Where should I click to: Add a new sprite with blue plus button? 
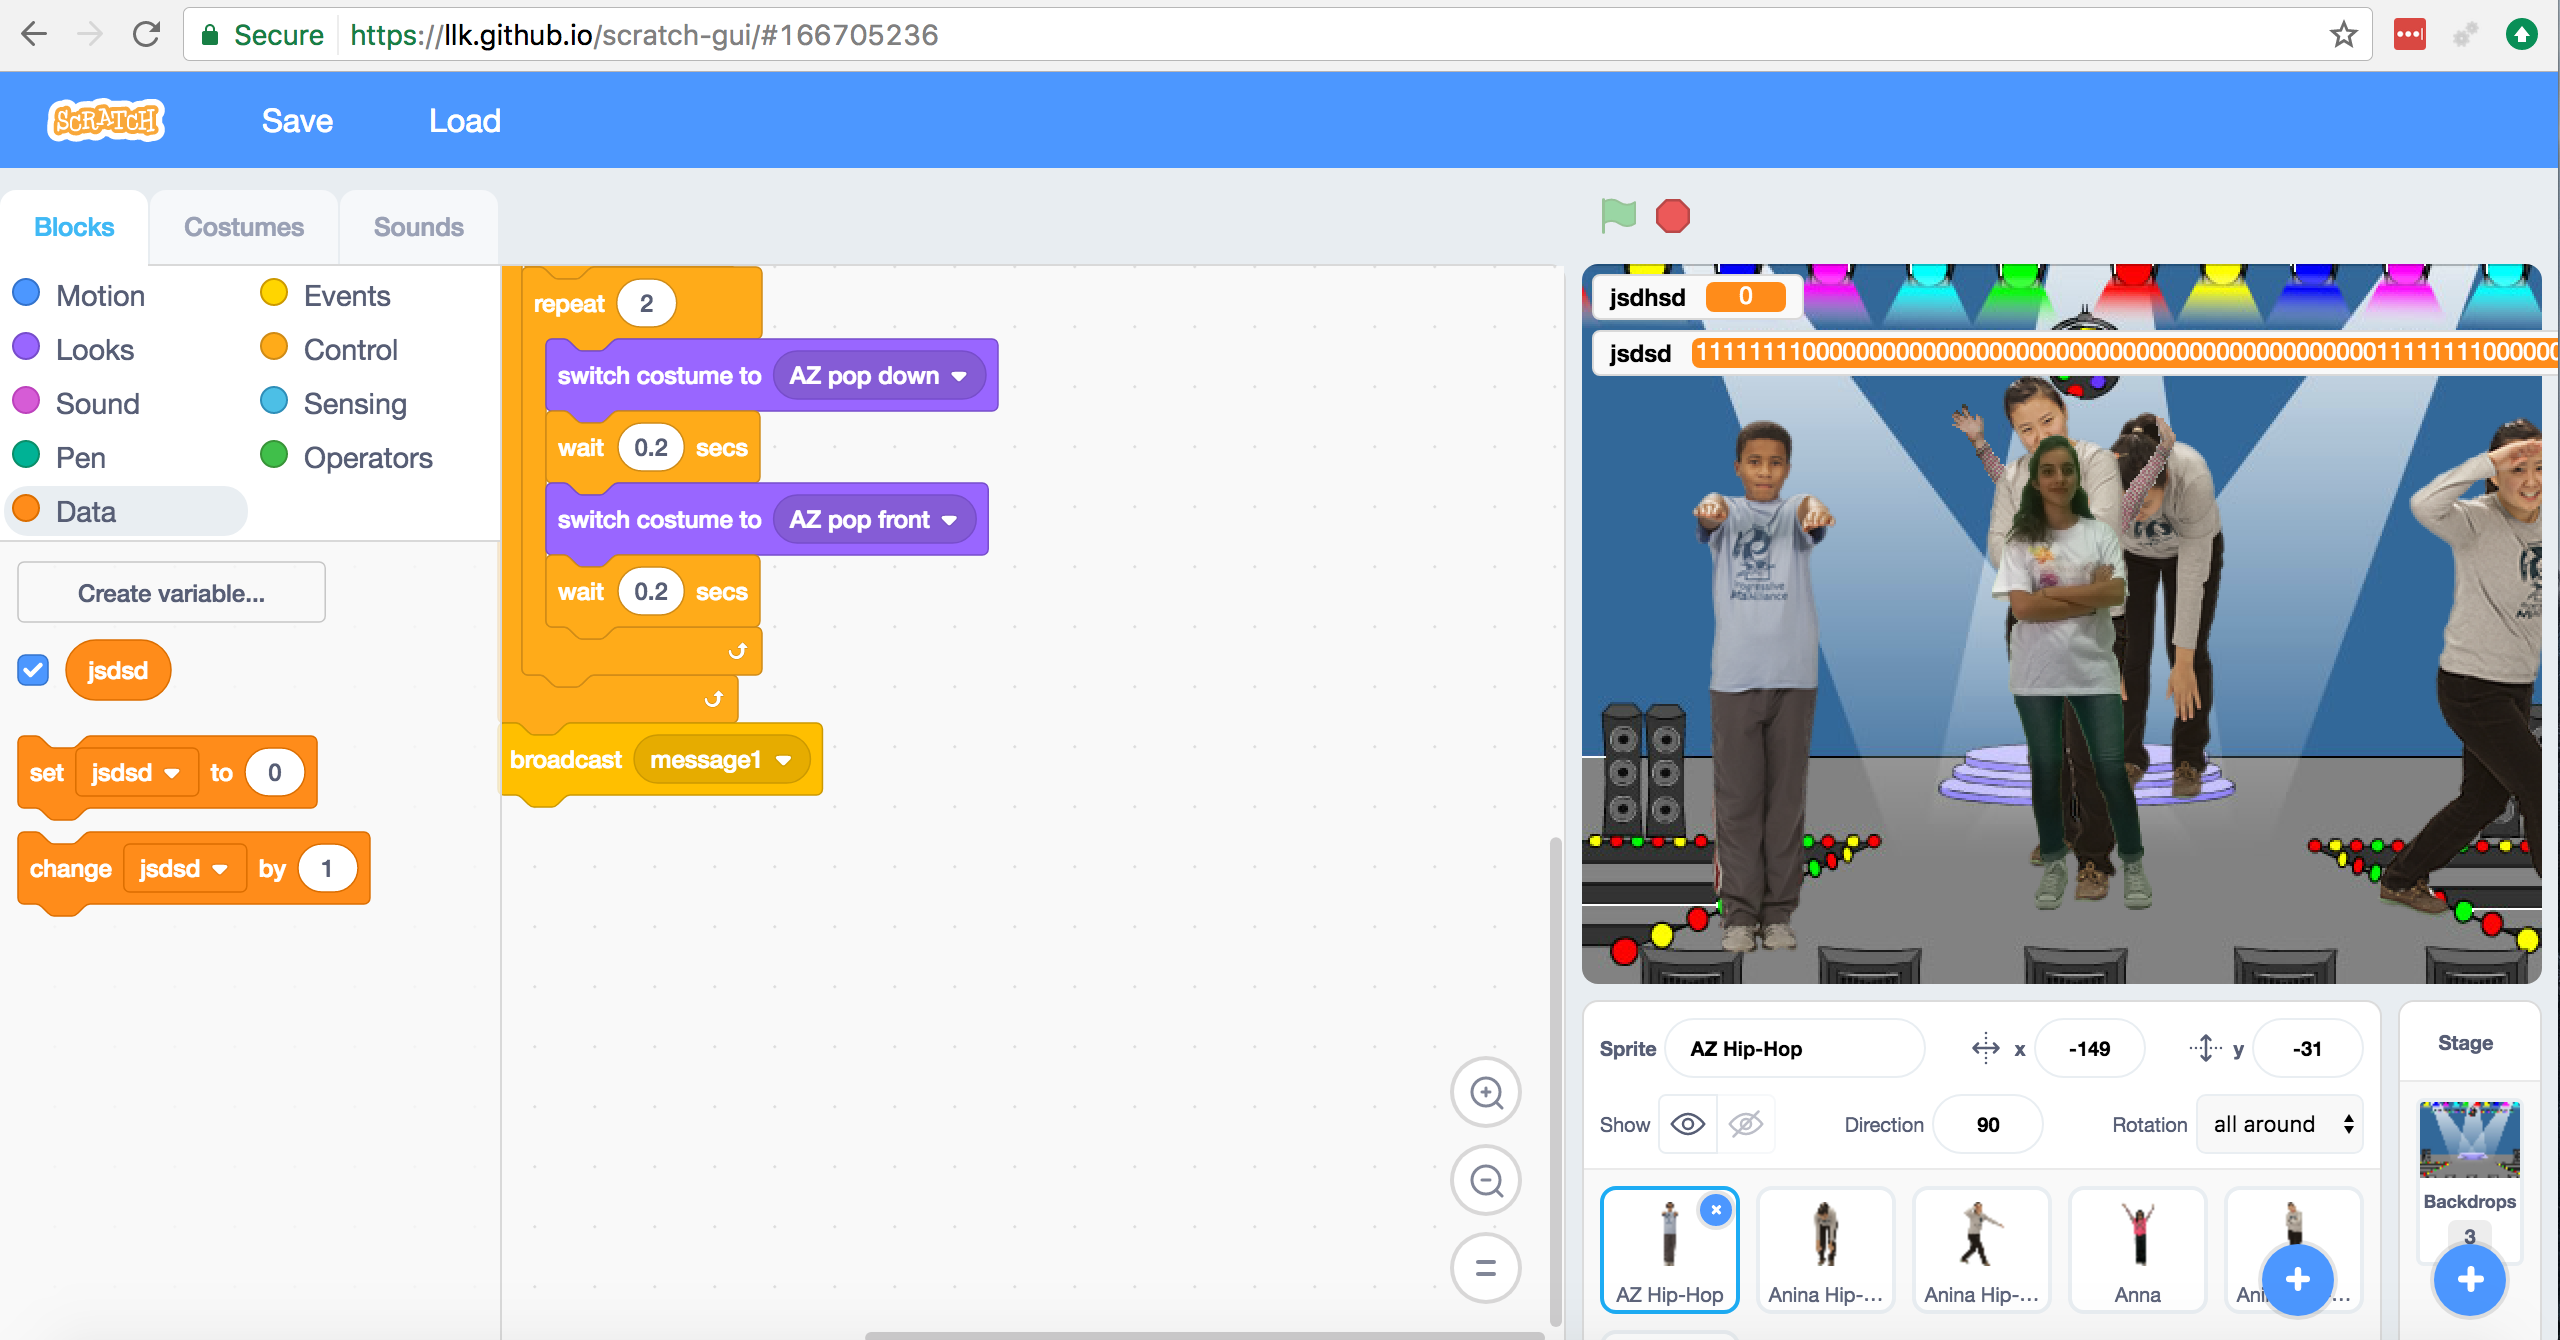[2297, 1279]
